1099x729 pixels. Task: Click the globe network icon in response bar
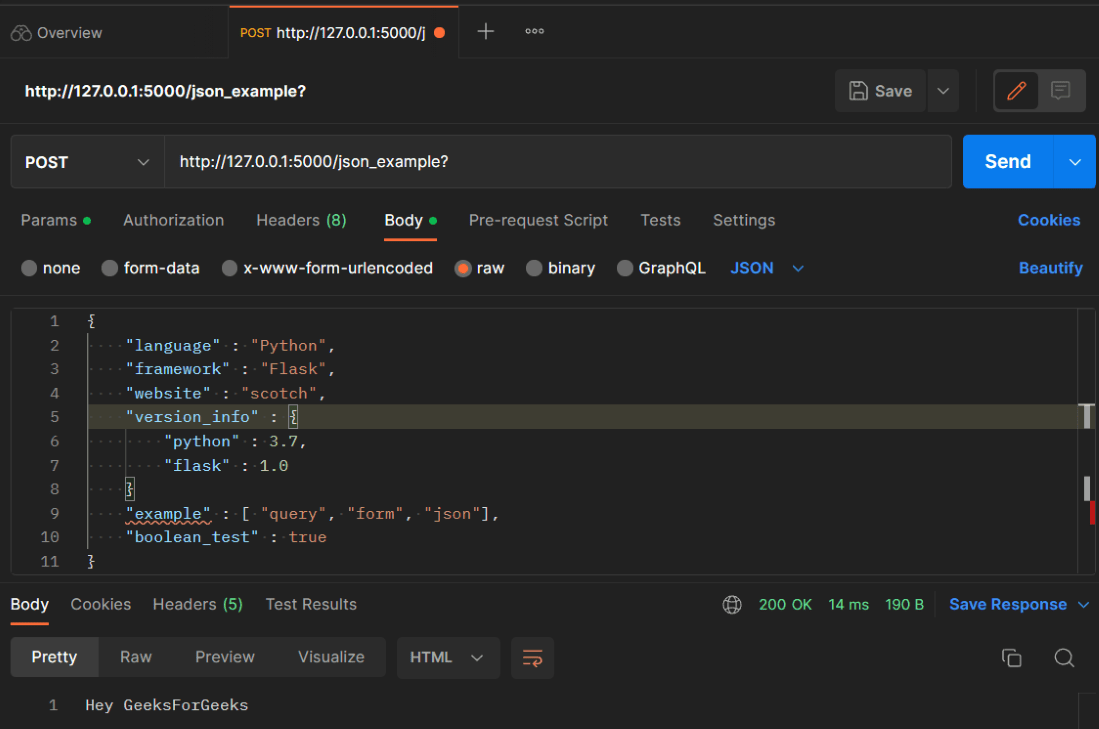(x=732, y=605)
